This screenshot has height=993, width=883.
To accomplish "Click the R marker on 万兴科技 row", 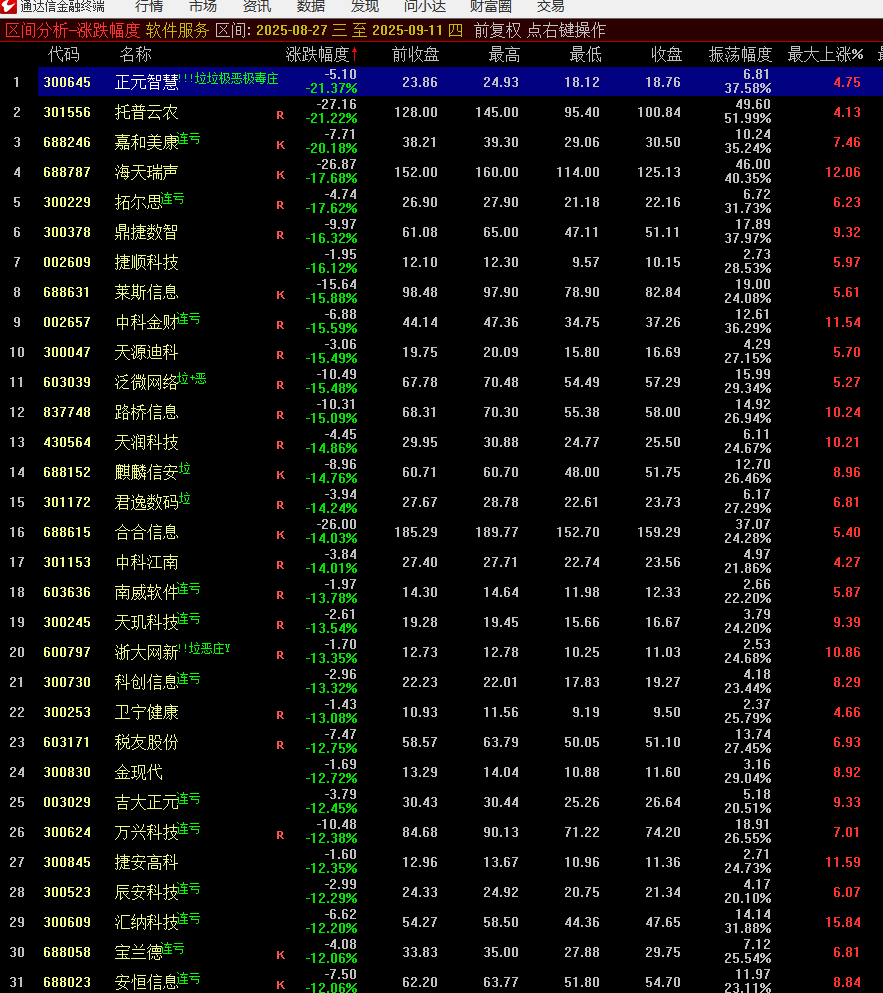I will point(280,835).
